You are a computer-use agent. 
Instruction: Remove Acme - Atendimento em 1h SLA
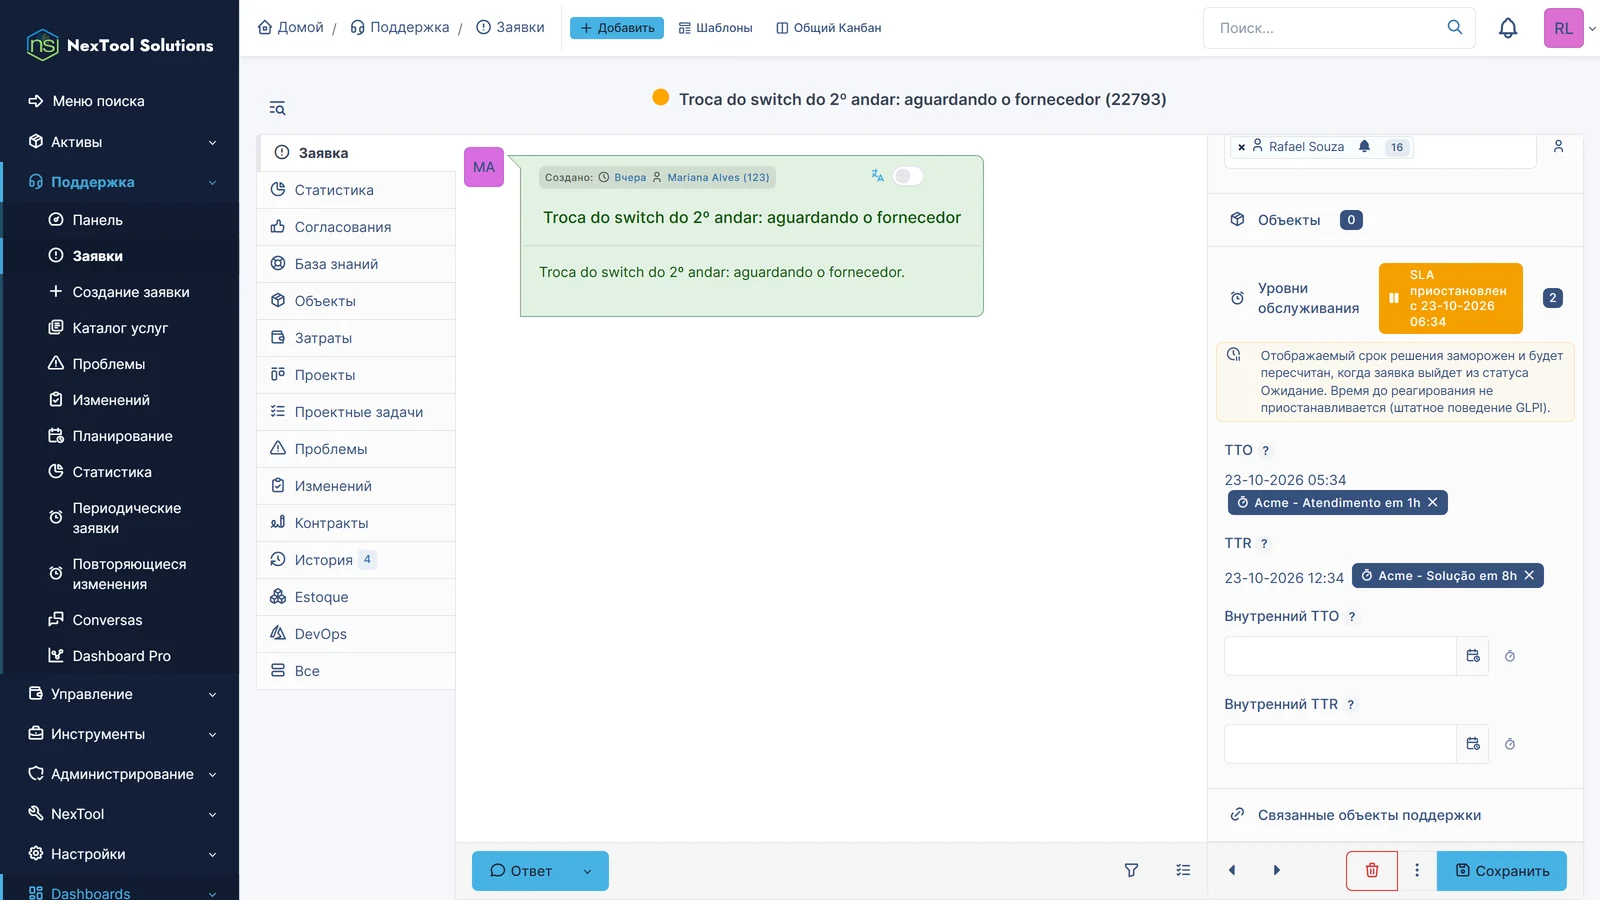click(1432, 502)
